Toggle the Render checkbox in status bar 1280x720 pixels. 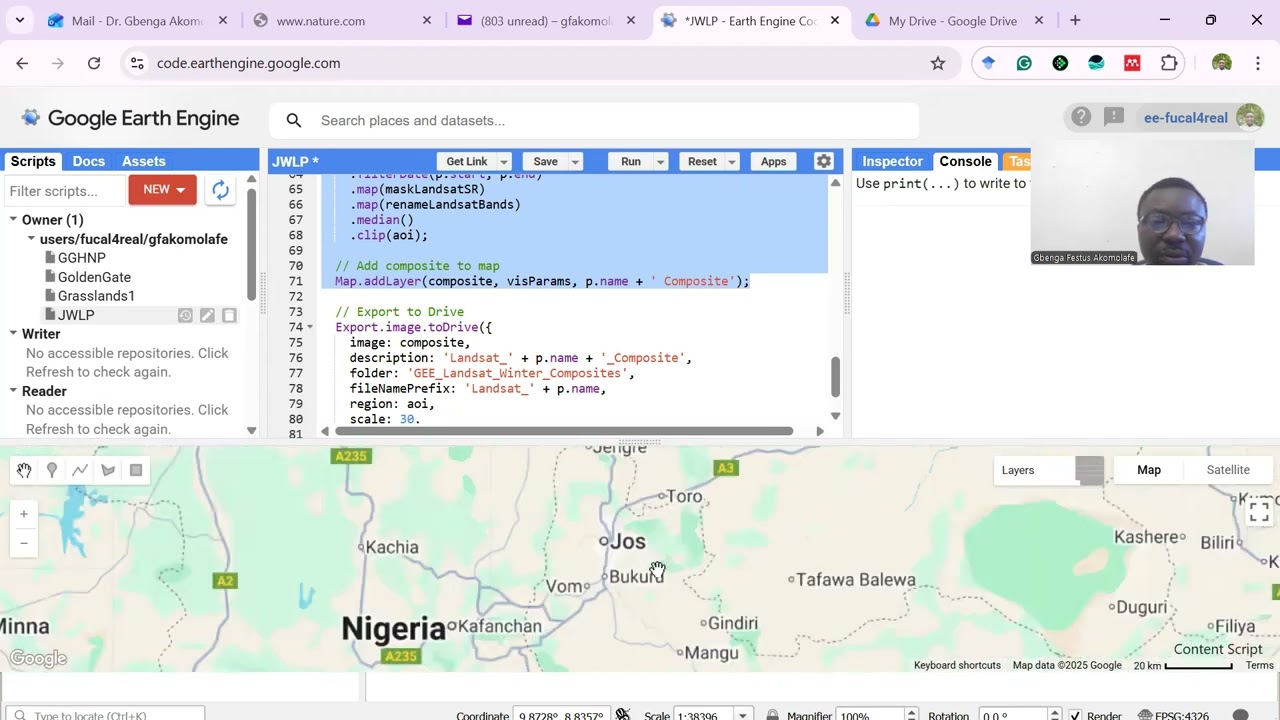1075,716
